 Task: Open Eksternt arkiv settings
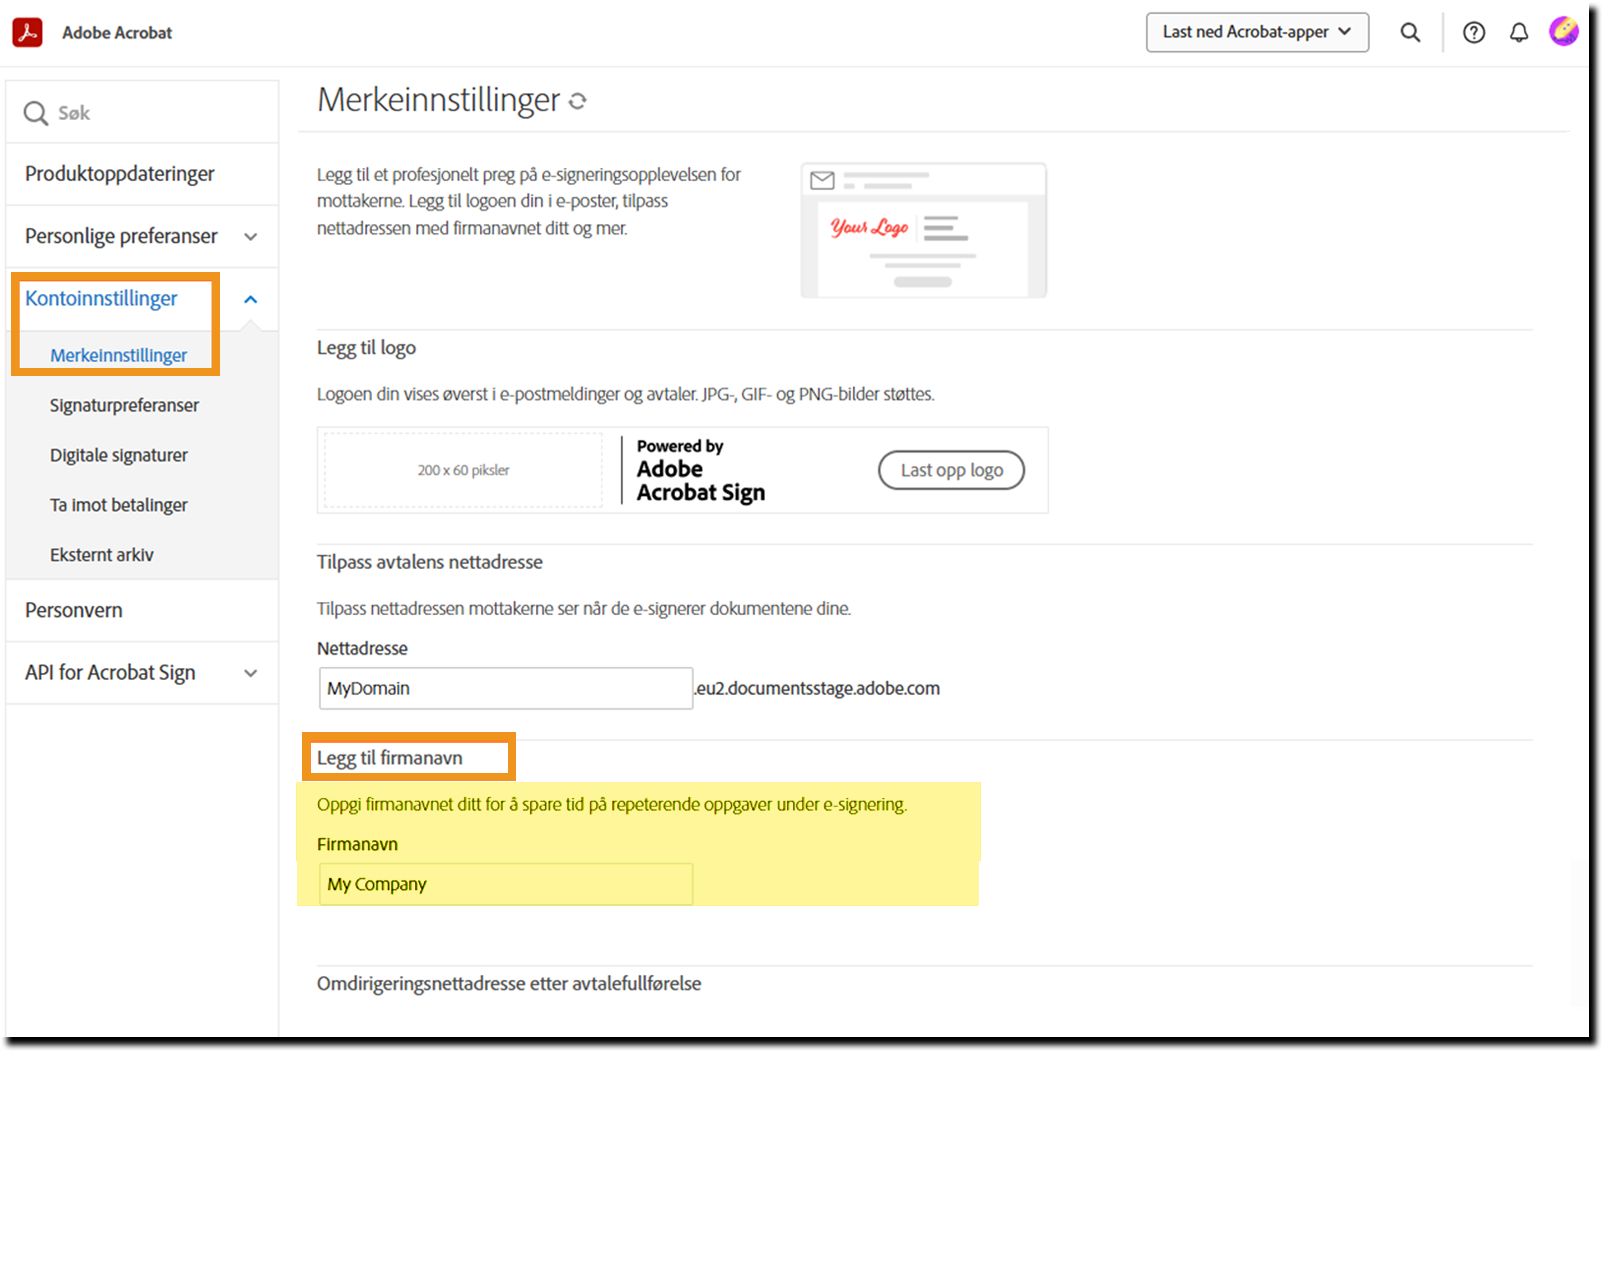(102, 555)
